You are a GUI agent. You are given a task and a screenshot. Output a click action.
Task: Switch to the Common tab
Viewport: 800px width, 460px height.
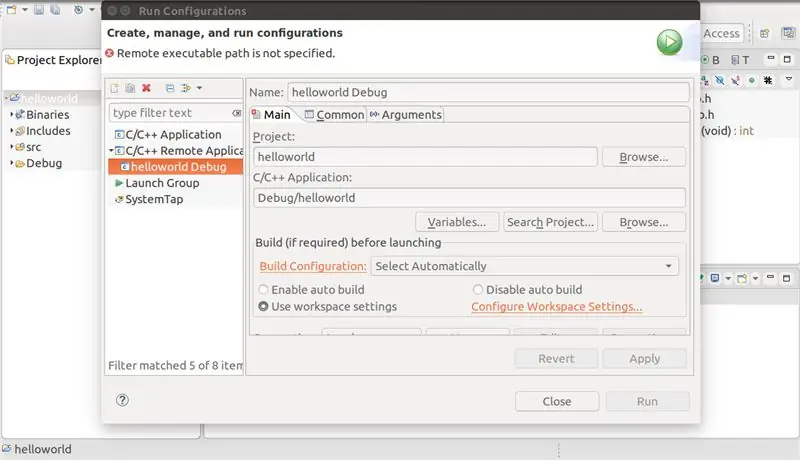pyautogui.click(x=334, y=115)
